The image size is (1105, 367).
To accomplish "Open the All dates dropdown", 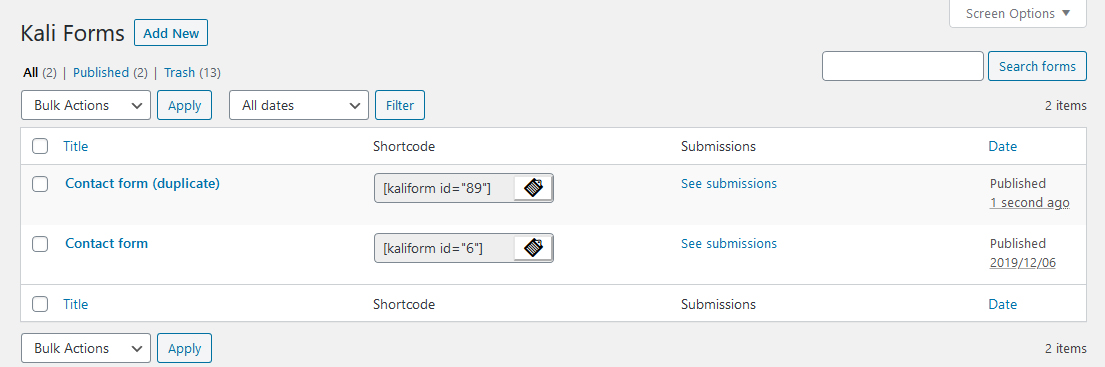I will click(299, 105).
